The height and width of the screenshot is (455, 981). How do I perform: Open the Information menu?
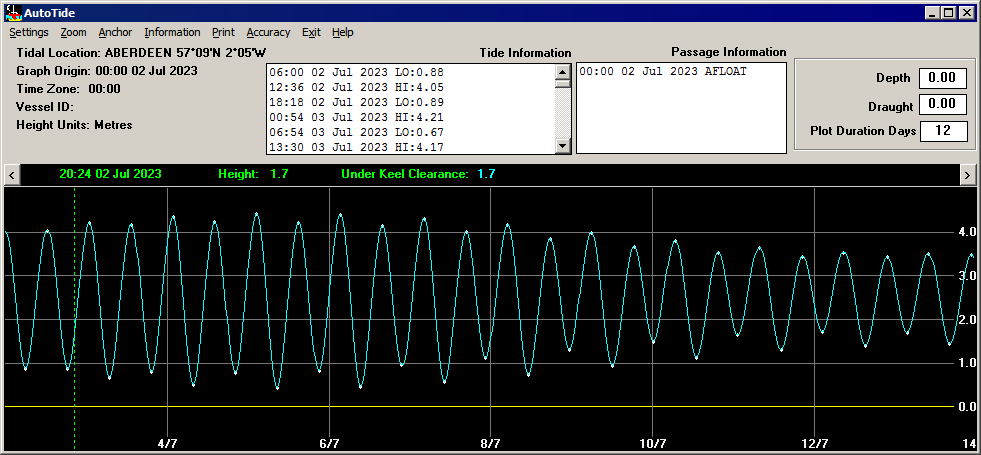coord(172,33)
